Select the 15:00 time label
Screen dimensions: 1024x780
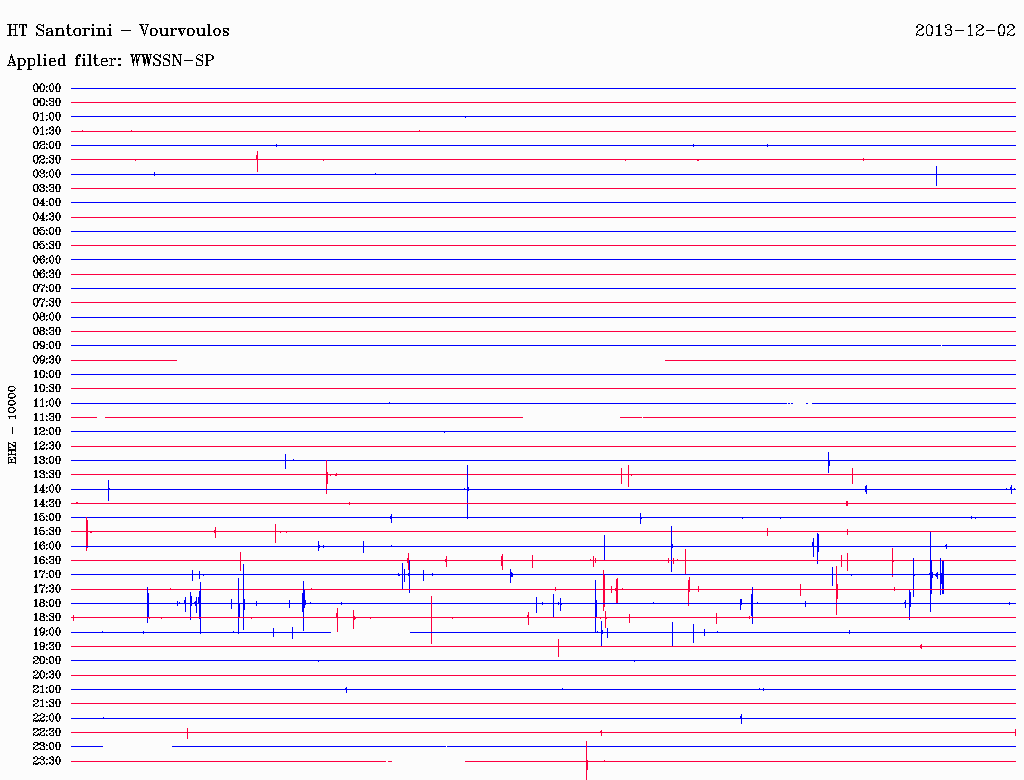pos(47,517)
